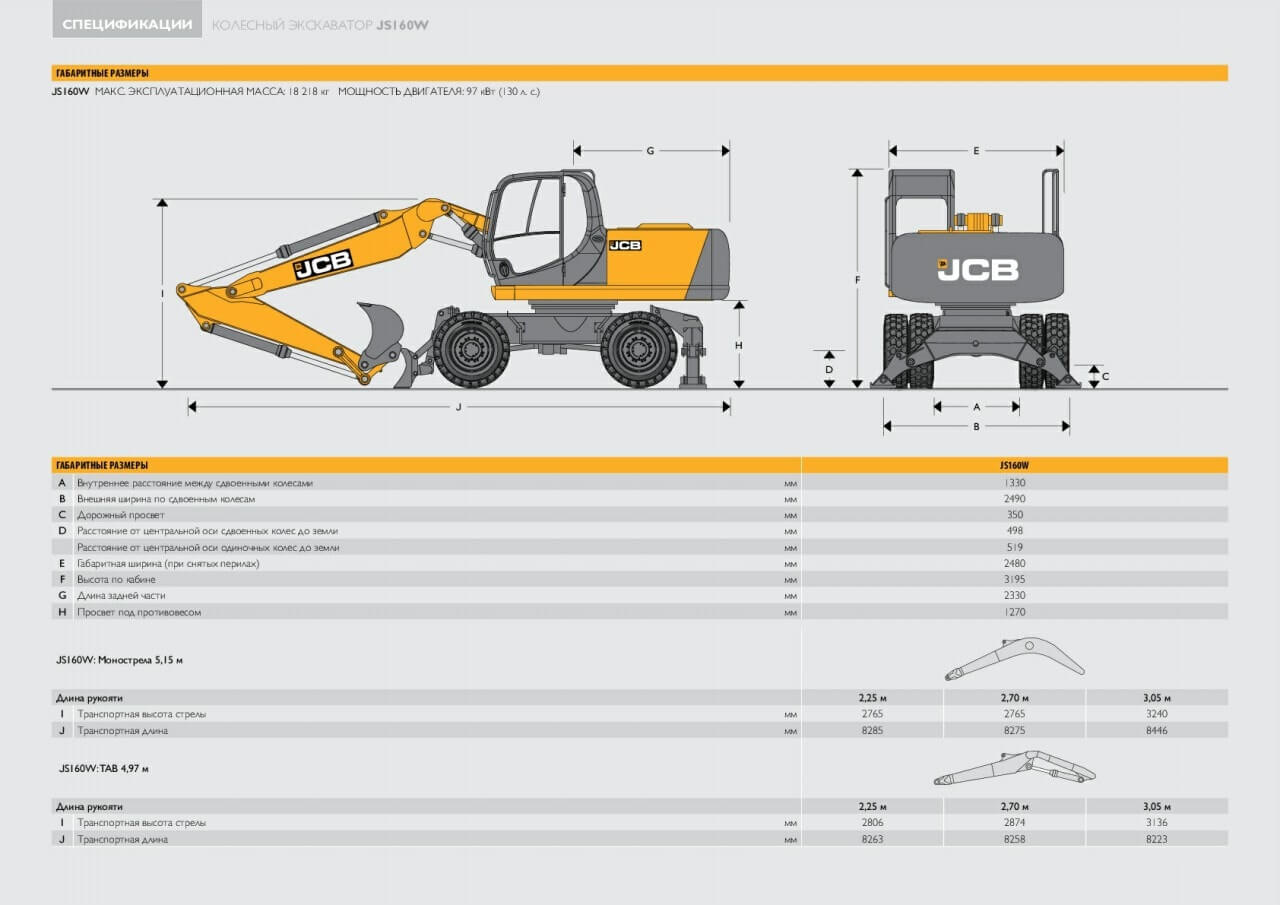Click the value 1270

pyautogui.click(x=1015, y=612)
